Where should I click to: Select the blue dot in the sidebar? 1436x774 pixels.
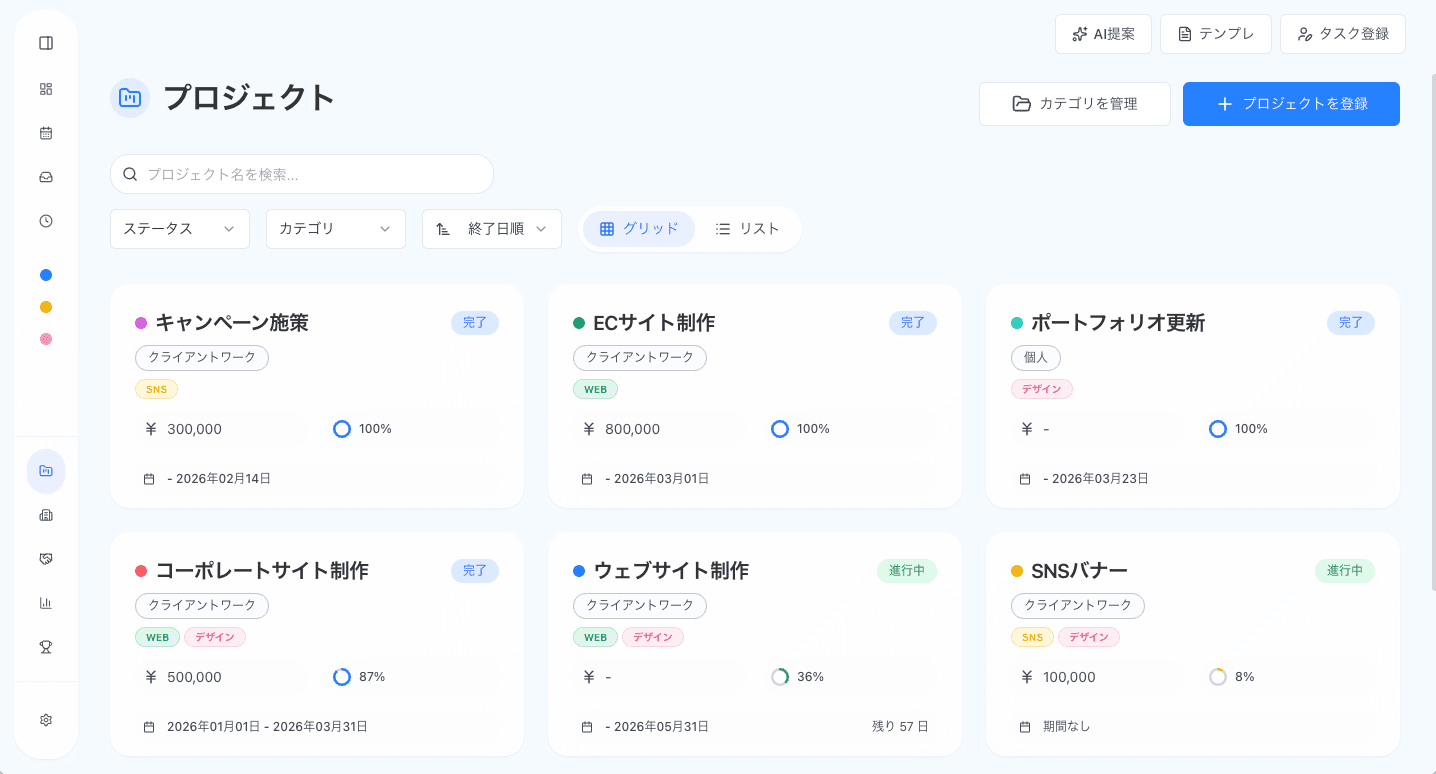tap(45, 274)
